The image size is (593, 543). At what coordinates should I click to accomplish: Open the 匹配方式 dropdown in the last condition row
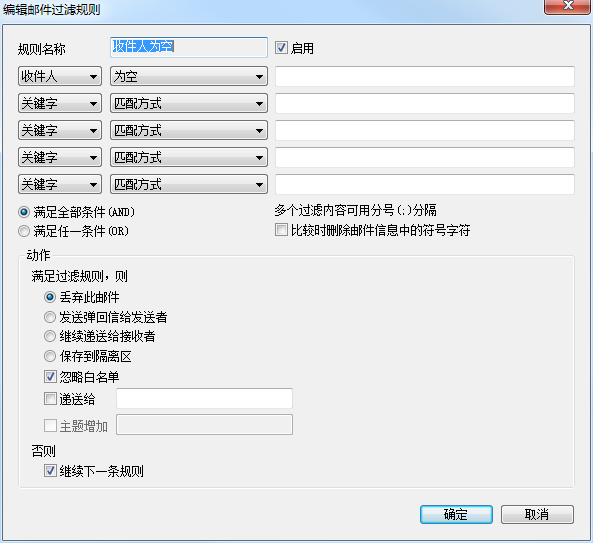[x=189, y=184]
